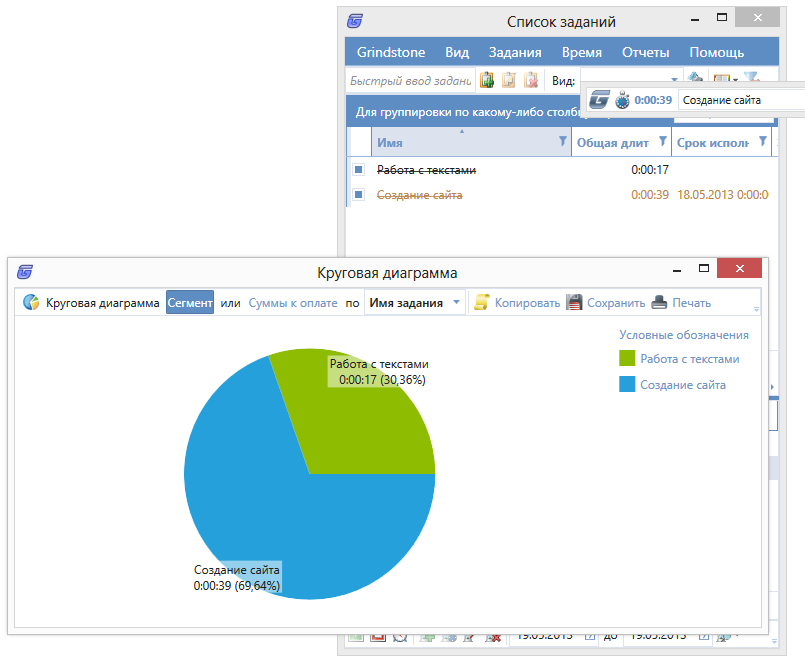Click the Сохранить floppy disk icon
805x662 pixels.
(574, 302)
